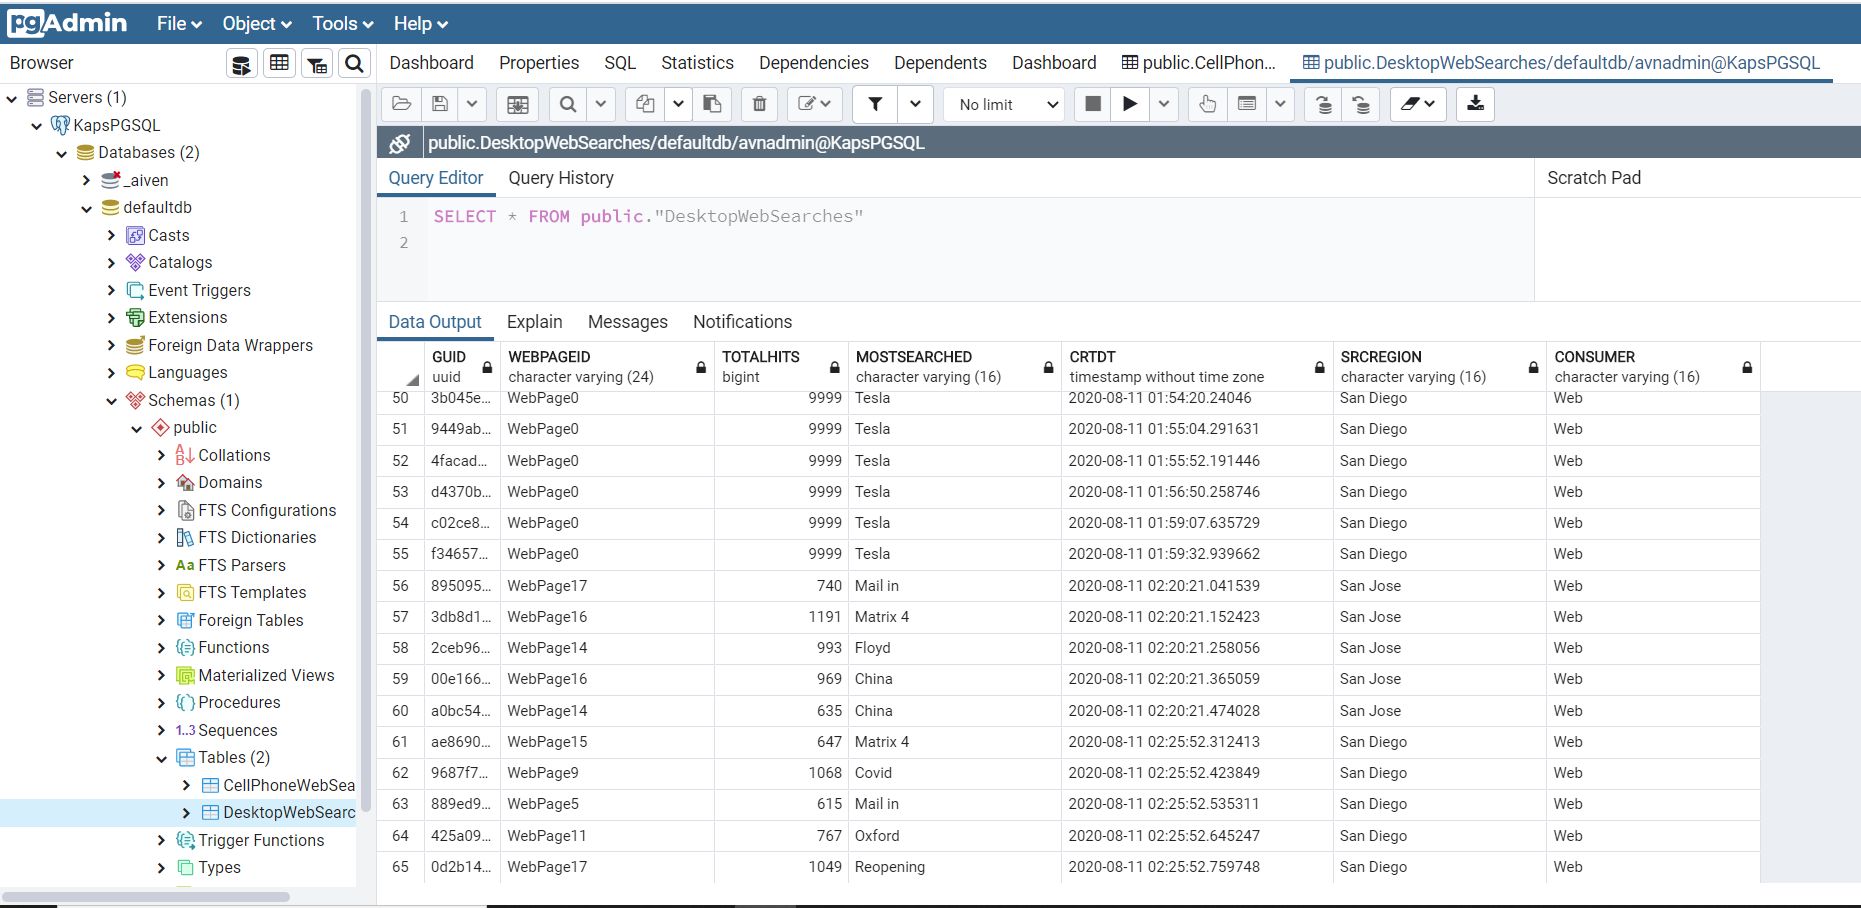This screenshot has height=908, width=1861.
Task: Switch to the Query History tab
Action: [561, 178]
